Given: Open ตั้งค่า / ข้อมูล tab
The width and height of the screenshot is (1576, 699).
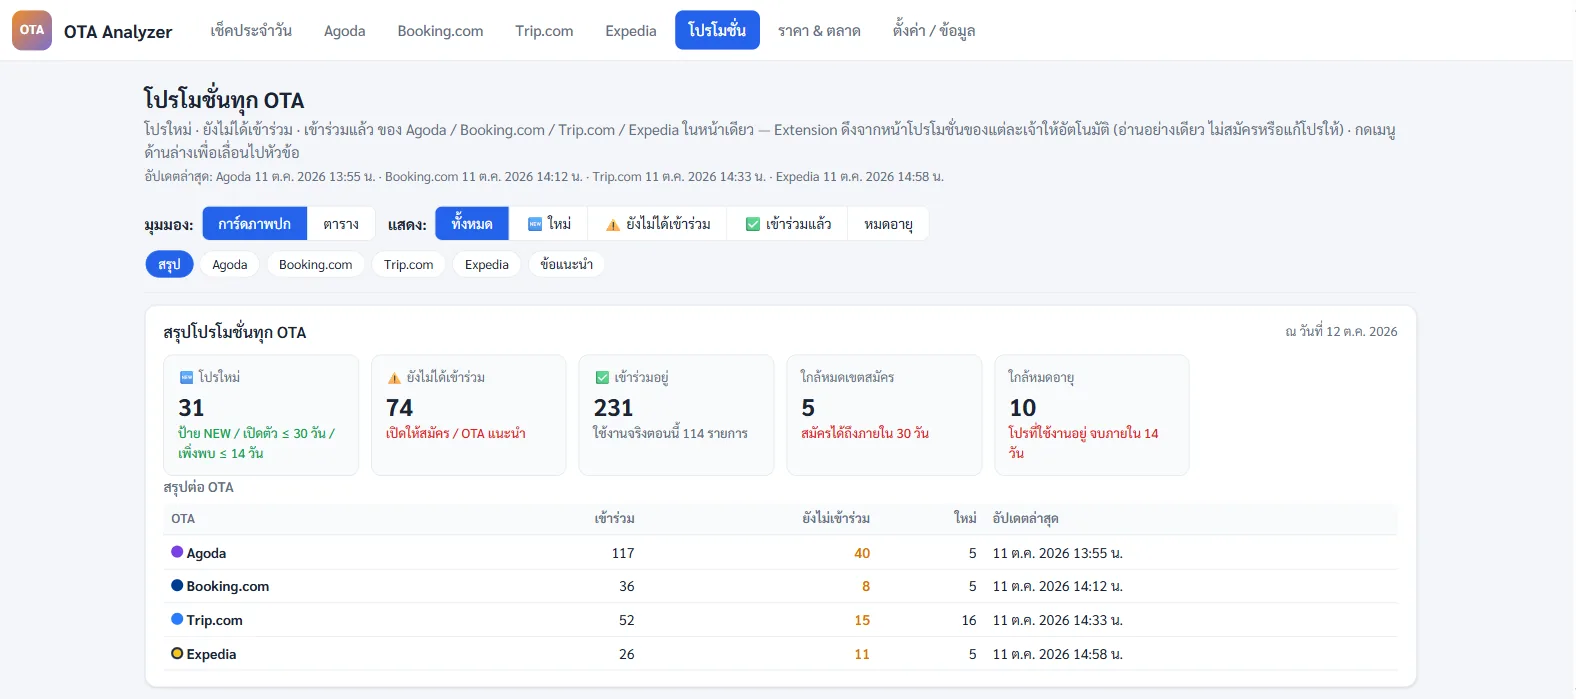Looking at the screenshot, I should click(934, 30).
